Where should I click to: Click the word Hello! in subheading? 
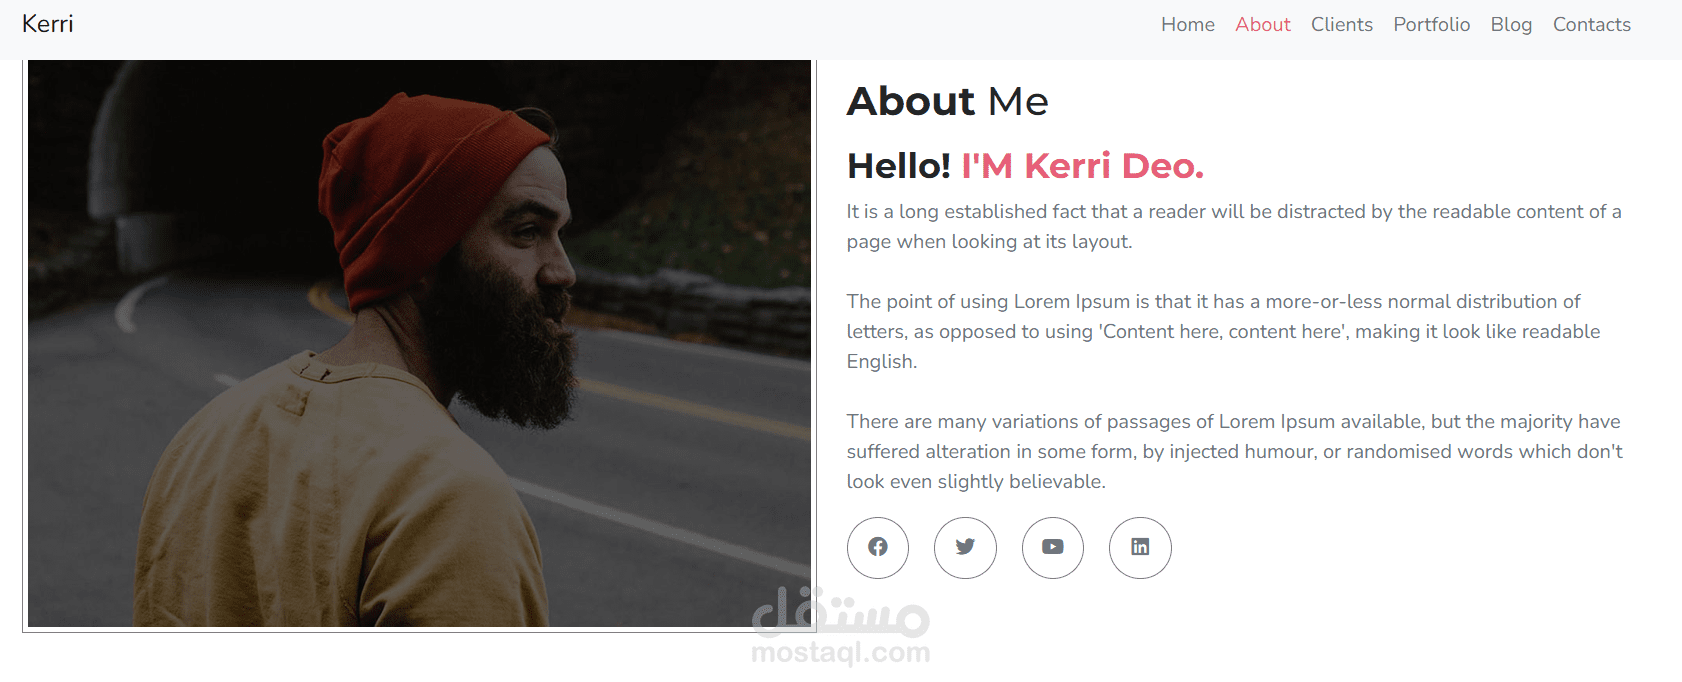click(x=898, y=166)
